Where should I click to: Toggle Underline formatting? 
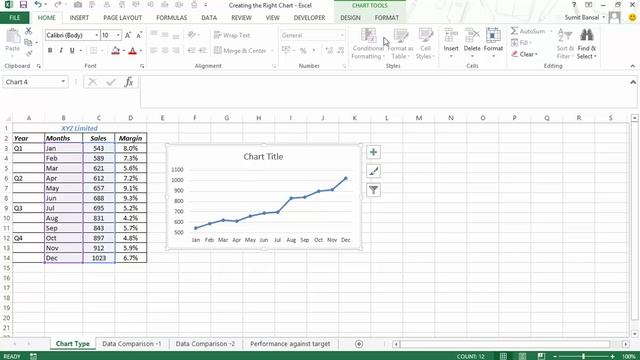pyautogui.click(x=72, y=51)
